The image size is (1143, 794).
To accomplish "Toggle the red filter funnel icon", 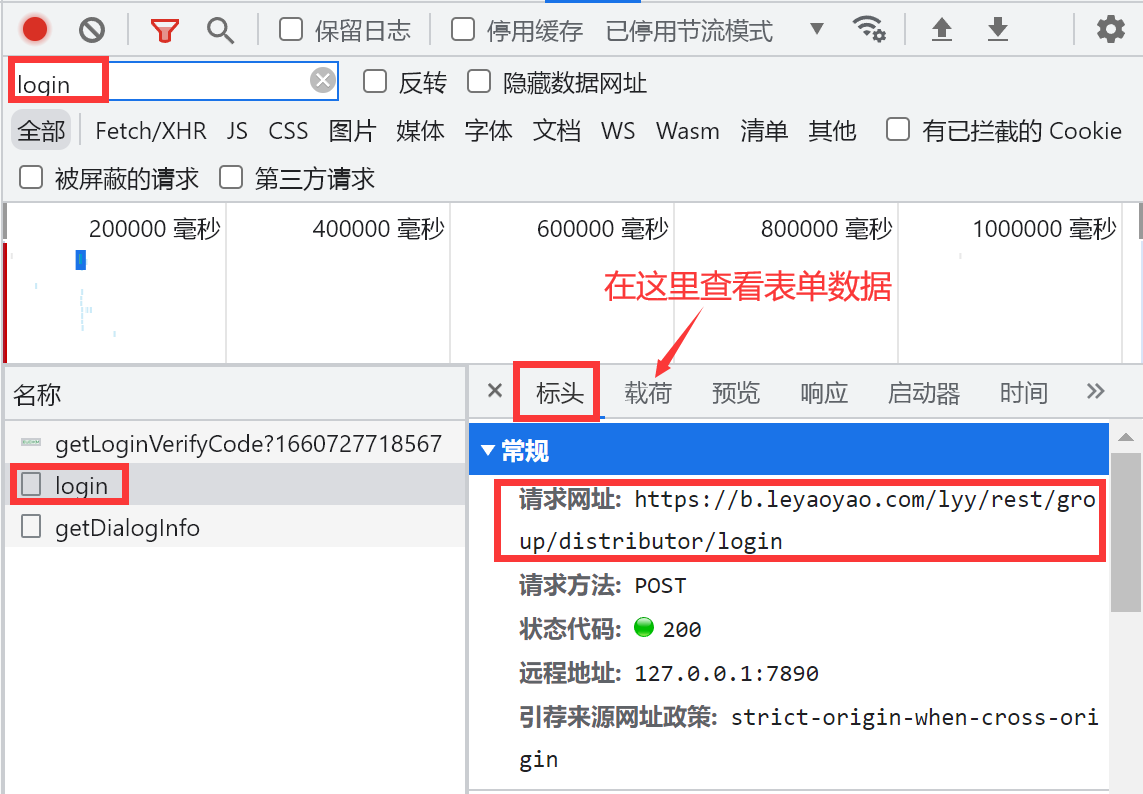I will pos(164,30).
